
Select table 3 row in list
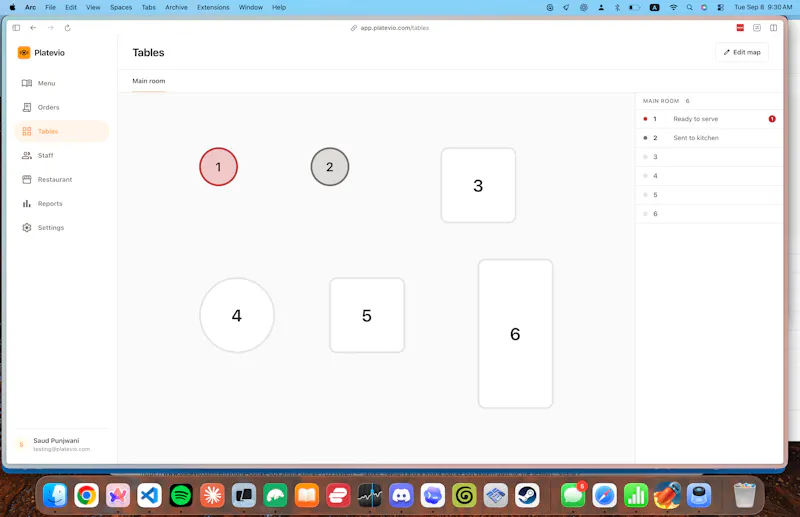coord(709,157)
